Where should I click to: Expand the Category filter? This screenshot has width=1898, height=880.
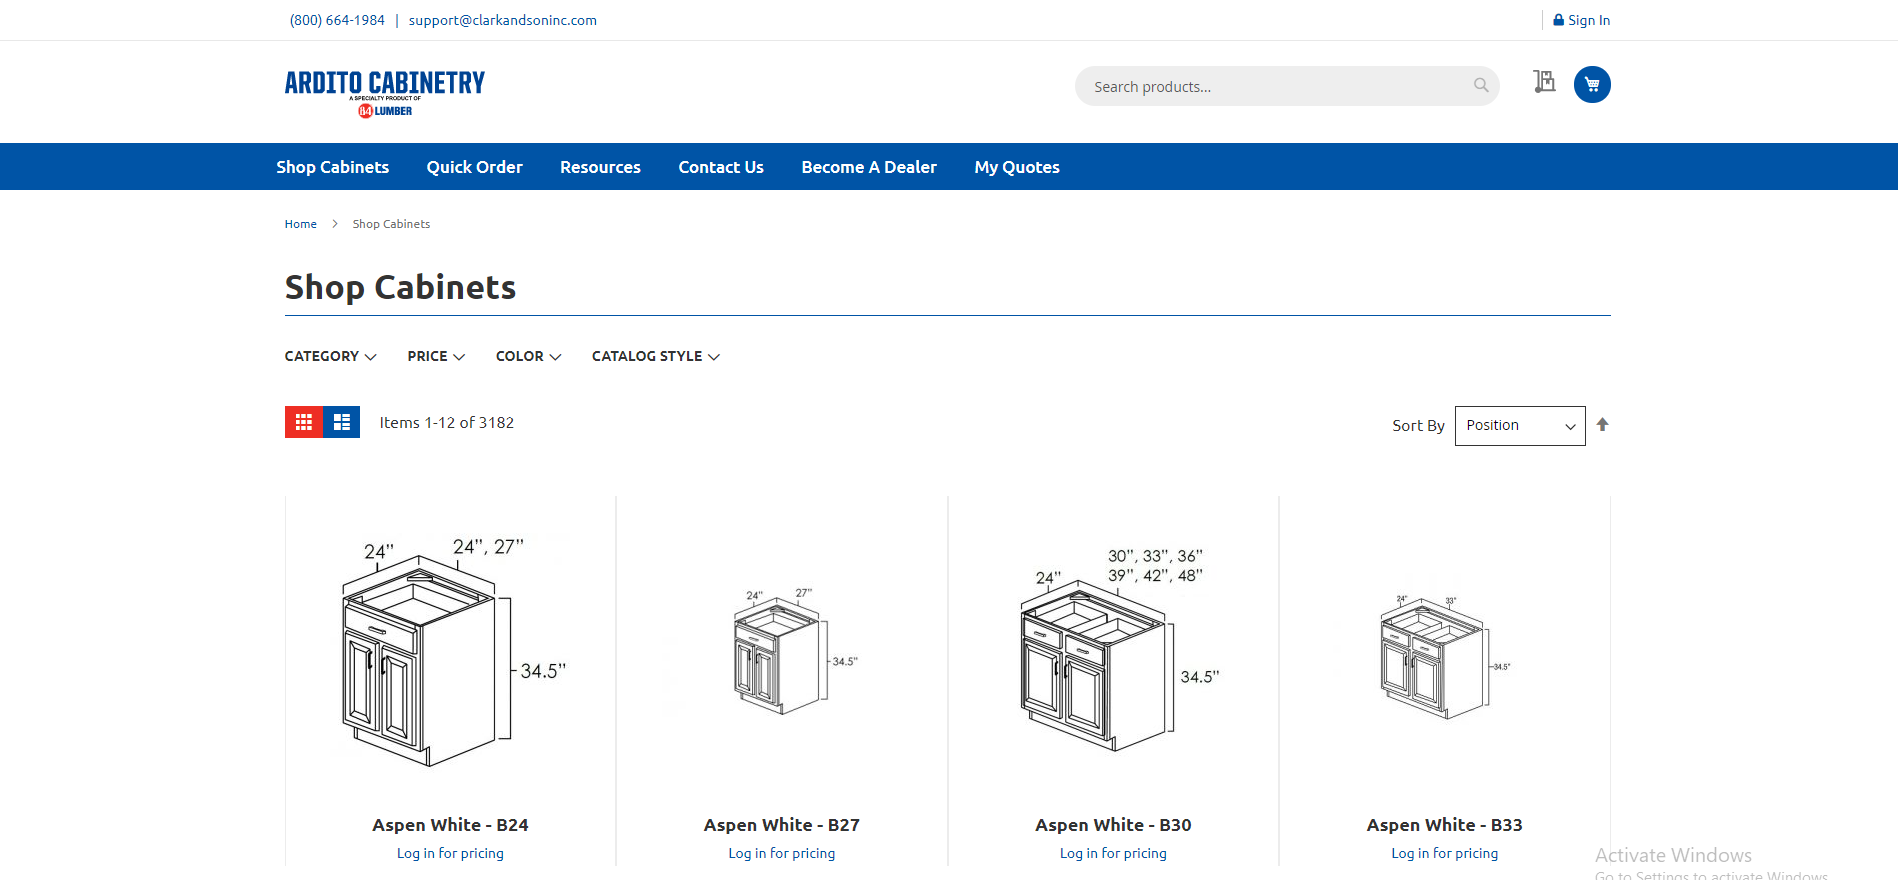pos(330,356)
